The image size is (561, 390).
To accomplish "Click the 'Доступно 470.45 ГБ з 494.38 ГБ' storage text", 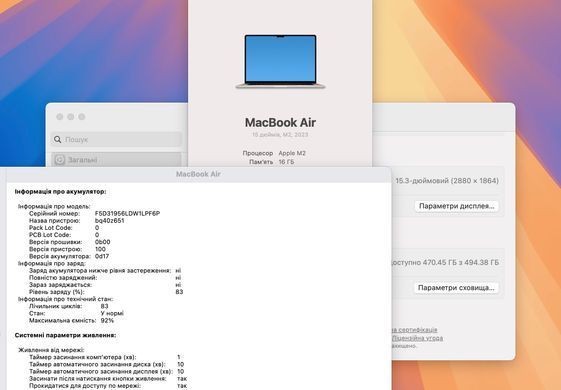I will [444, 262].
